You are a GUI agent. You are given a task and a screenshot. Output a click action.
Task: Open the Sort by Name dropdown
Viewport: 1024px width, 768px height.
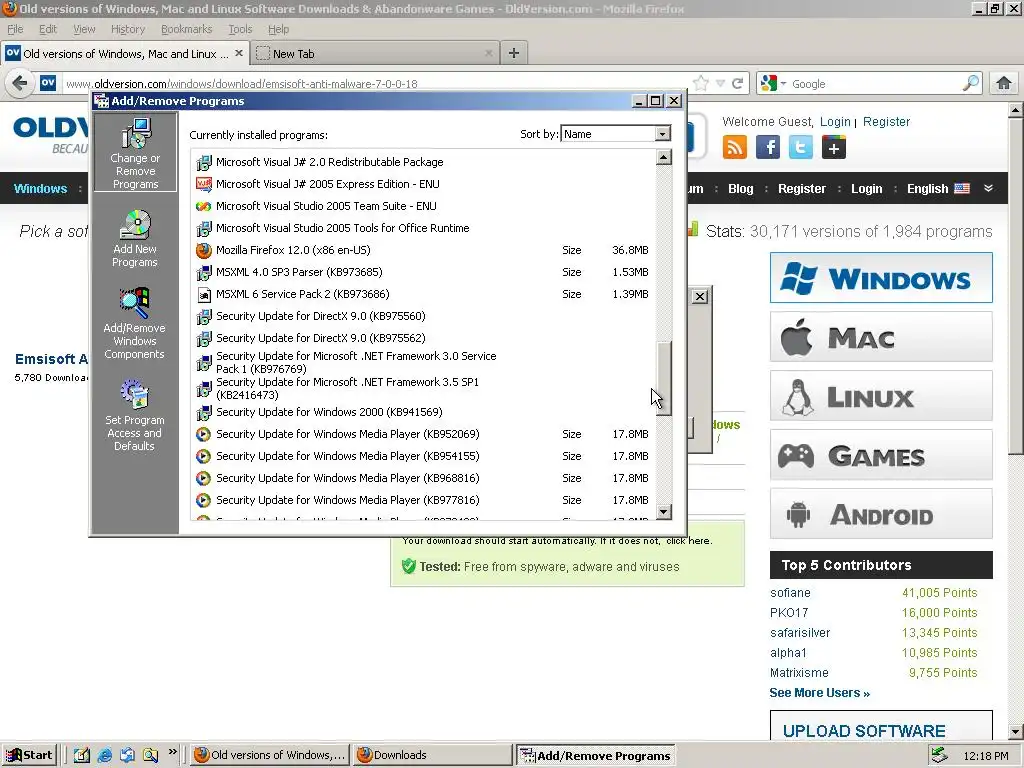click(x=662, y=134)
